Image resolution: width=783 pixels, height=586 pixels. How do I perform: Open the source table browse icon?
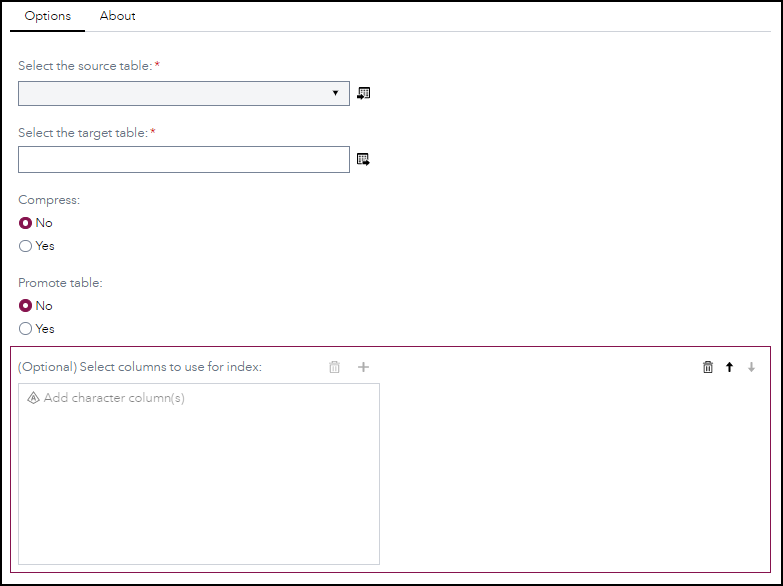coord(364,93)
